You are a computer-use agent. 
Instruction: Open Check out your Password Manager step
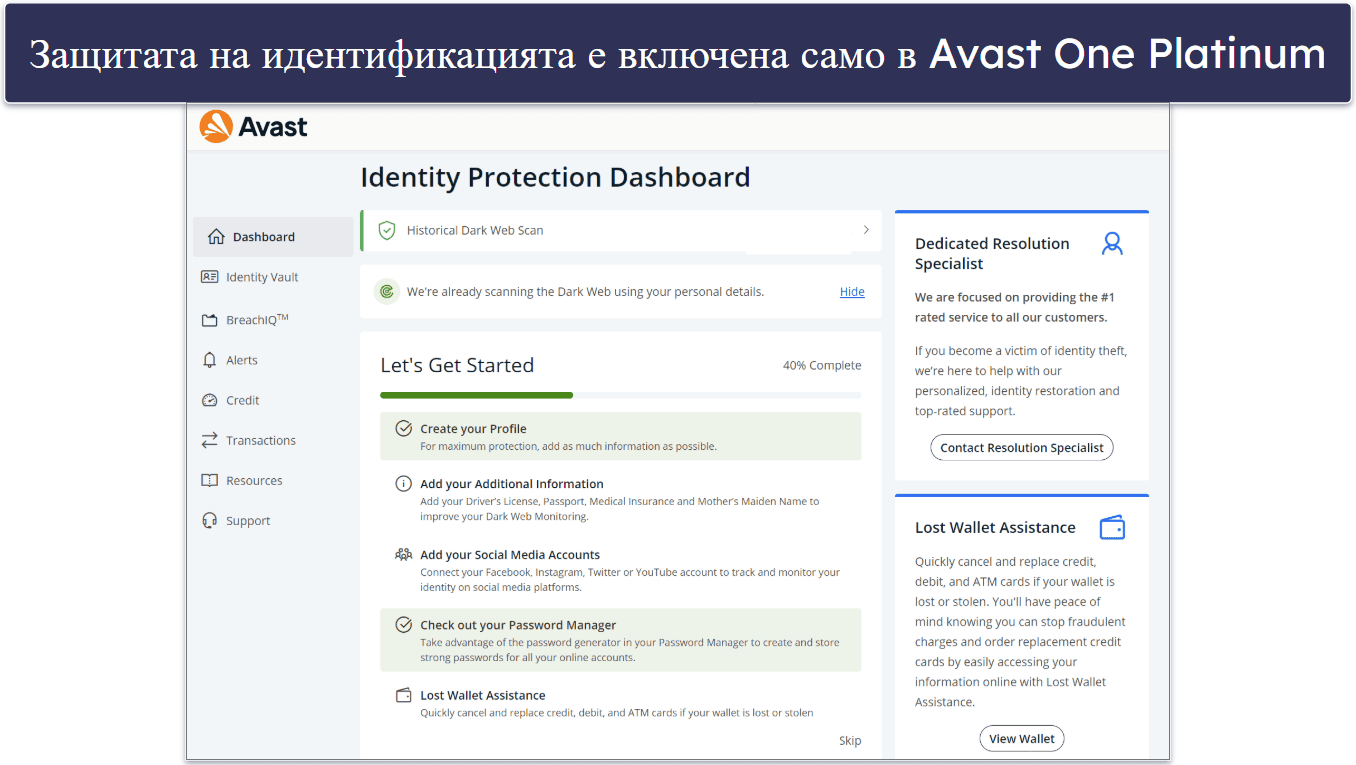tap(620, 640)
